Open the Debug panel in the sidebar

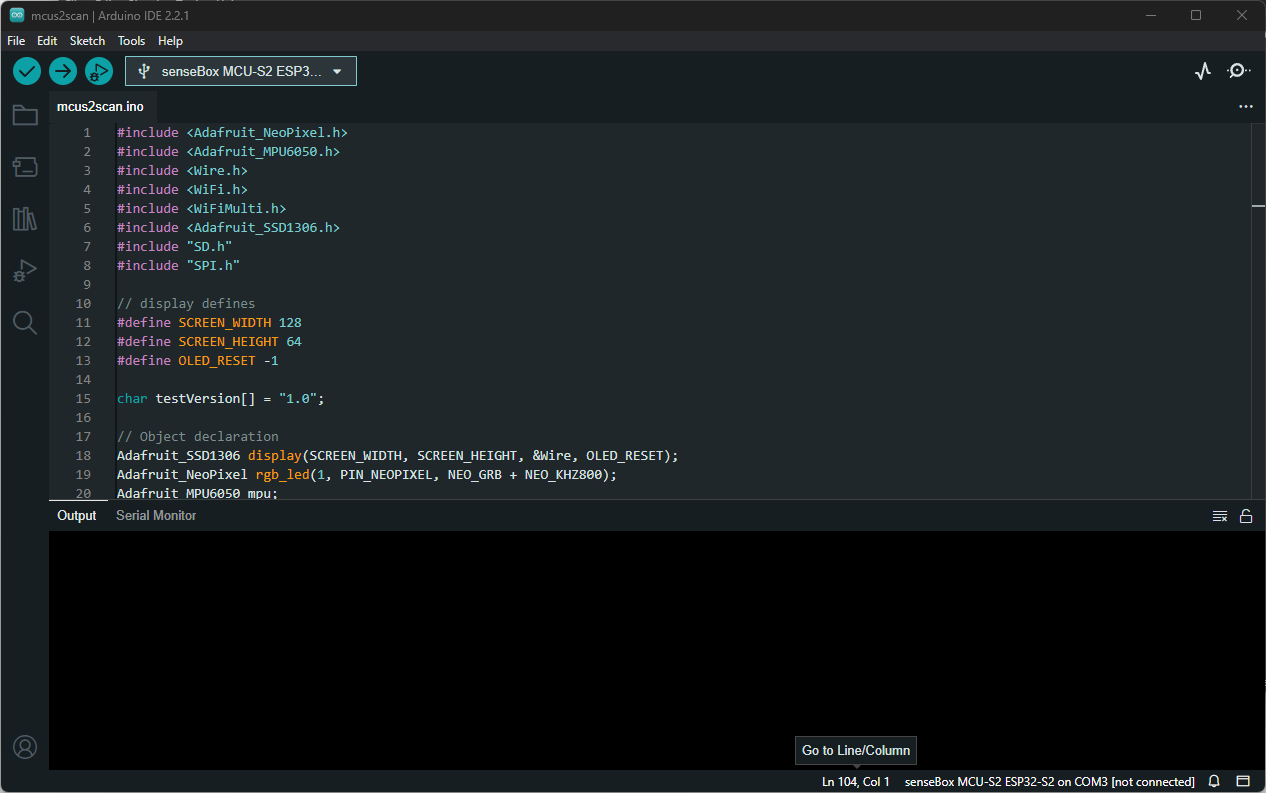point(25,271)
